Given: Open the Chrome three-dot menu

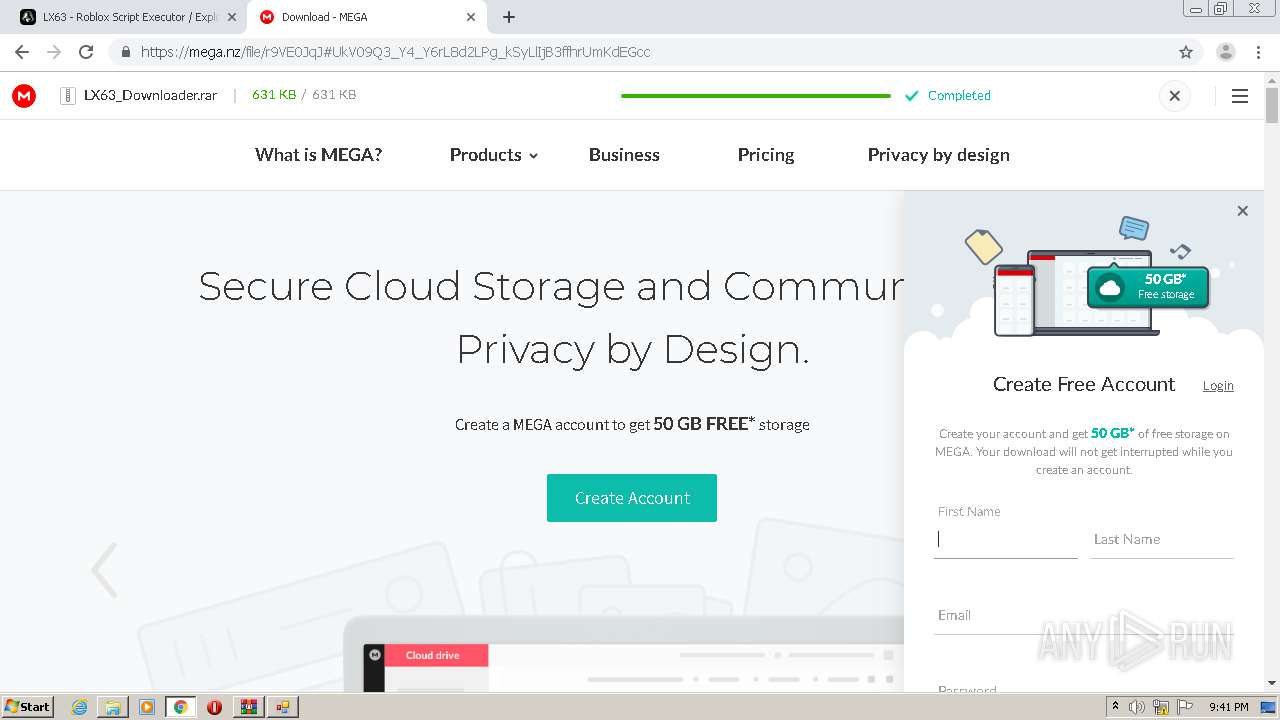Looking at the screenshot, I should pos(1258,52).
